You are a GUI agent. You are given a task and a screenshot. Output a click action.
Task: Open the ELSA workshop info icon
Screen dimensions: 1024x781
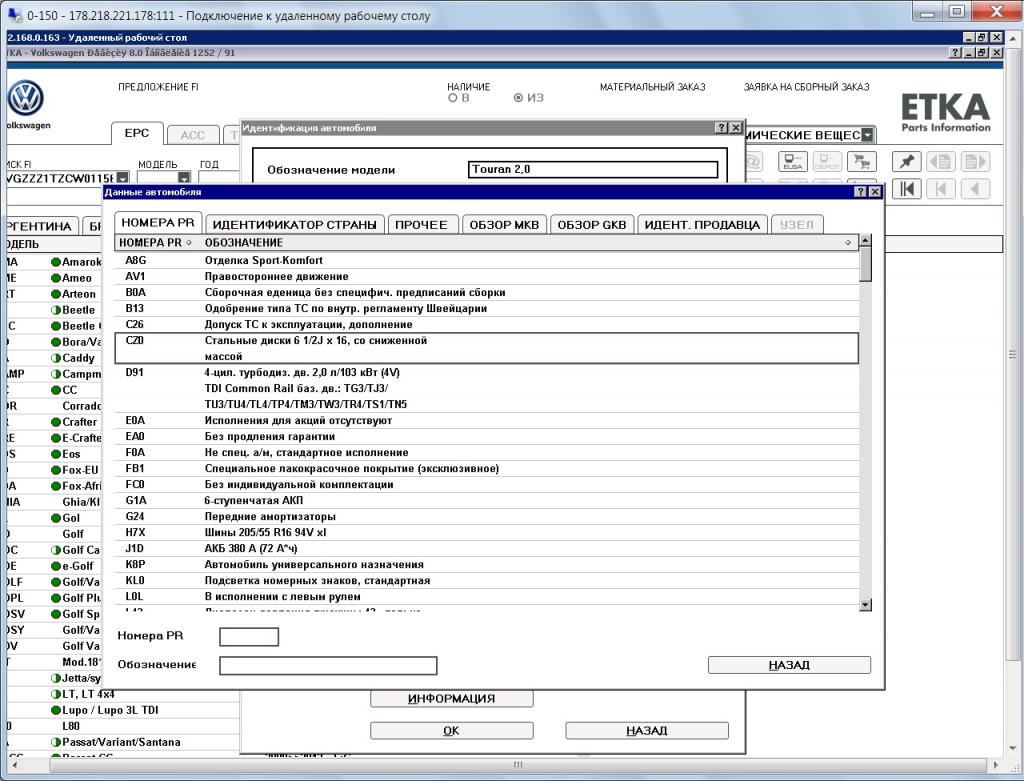(x=792, y=161)
